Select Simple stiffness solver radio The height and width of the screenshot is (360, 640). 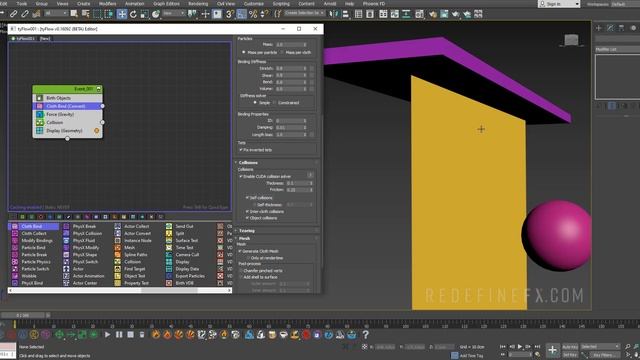coord(255,103)
